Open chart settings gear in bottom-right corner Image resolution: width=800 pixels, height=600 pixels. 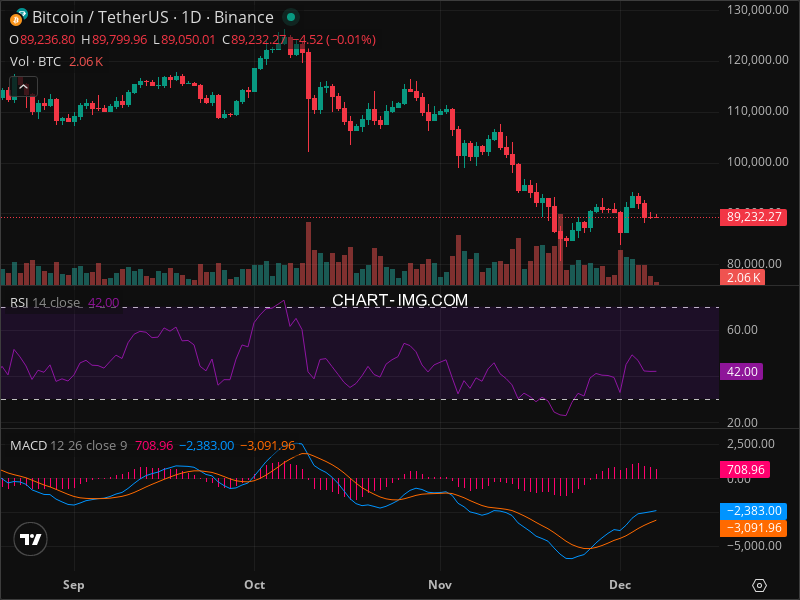click(760, 585)
